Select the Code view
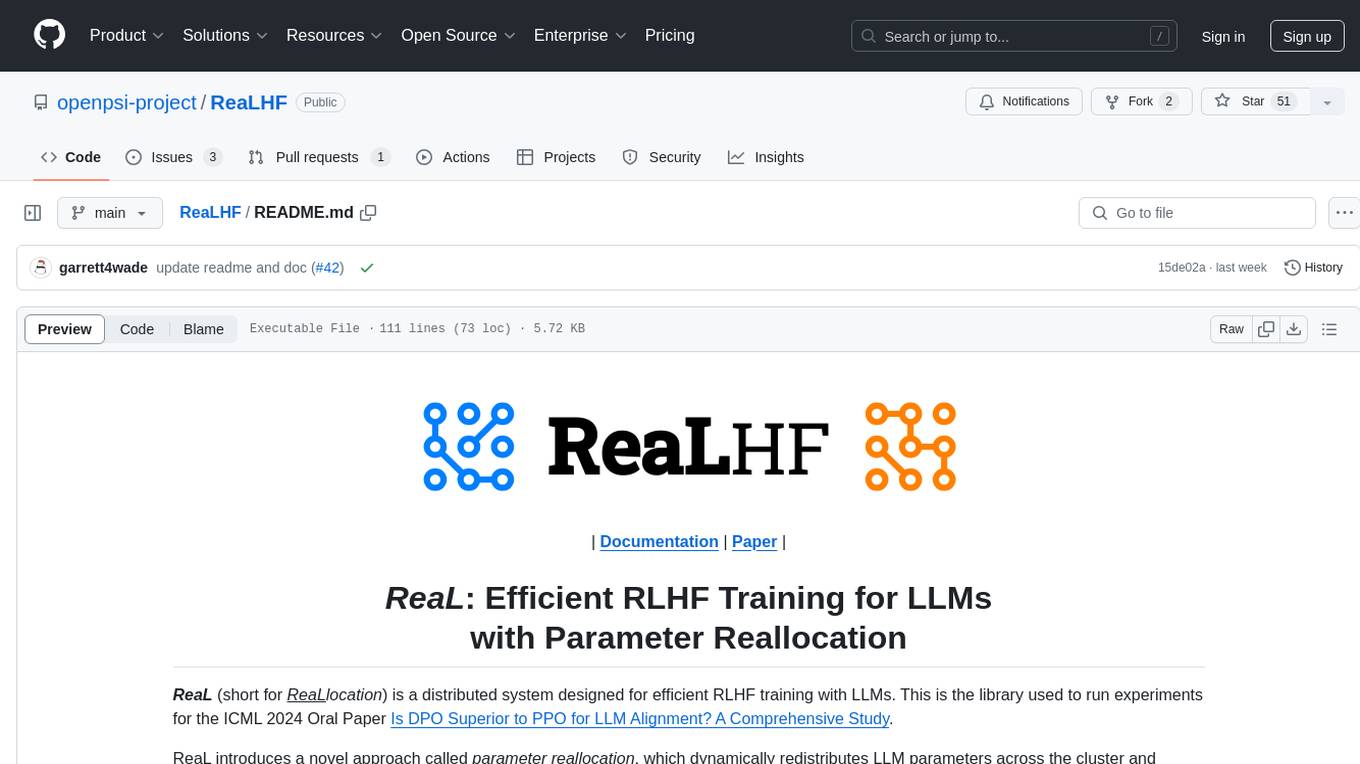 click(x=137, y=329)
